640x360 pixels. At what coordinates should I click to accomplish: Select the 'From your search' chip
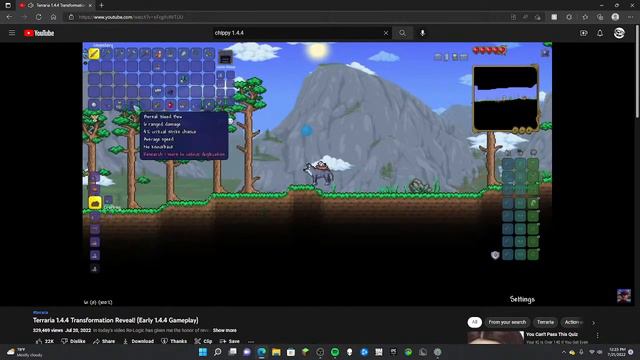pyautogui.click(x=507, y=322)
